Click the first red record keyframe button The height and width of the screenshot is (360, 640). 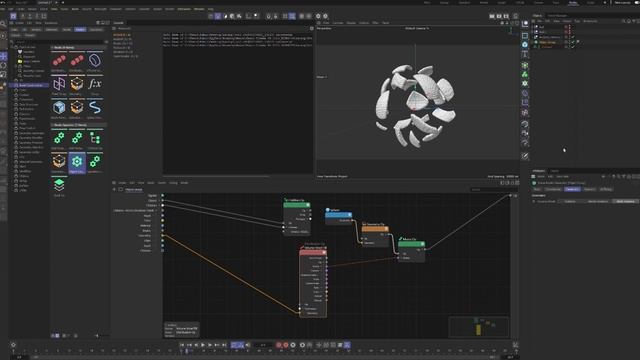click(x=279, y=345)
